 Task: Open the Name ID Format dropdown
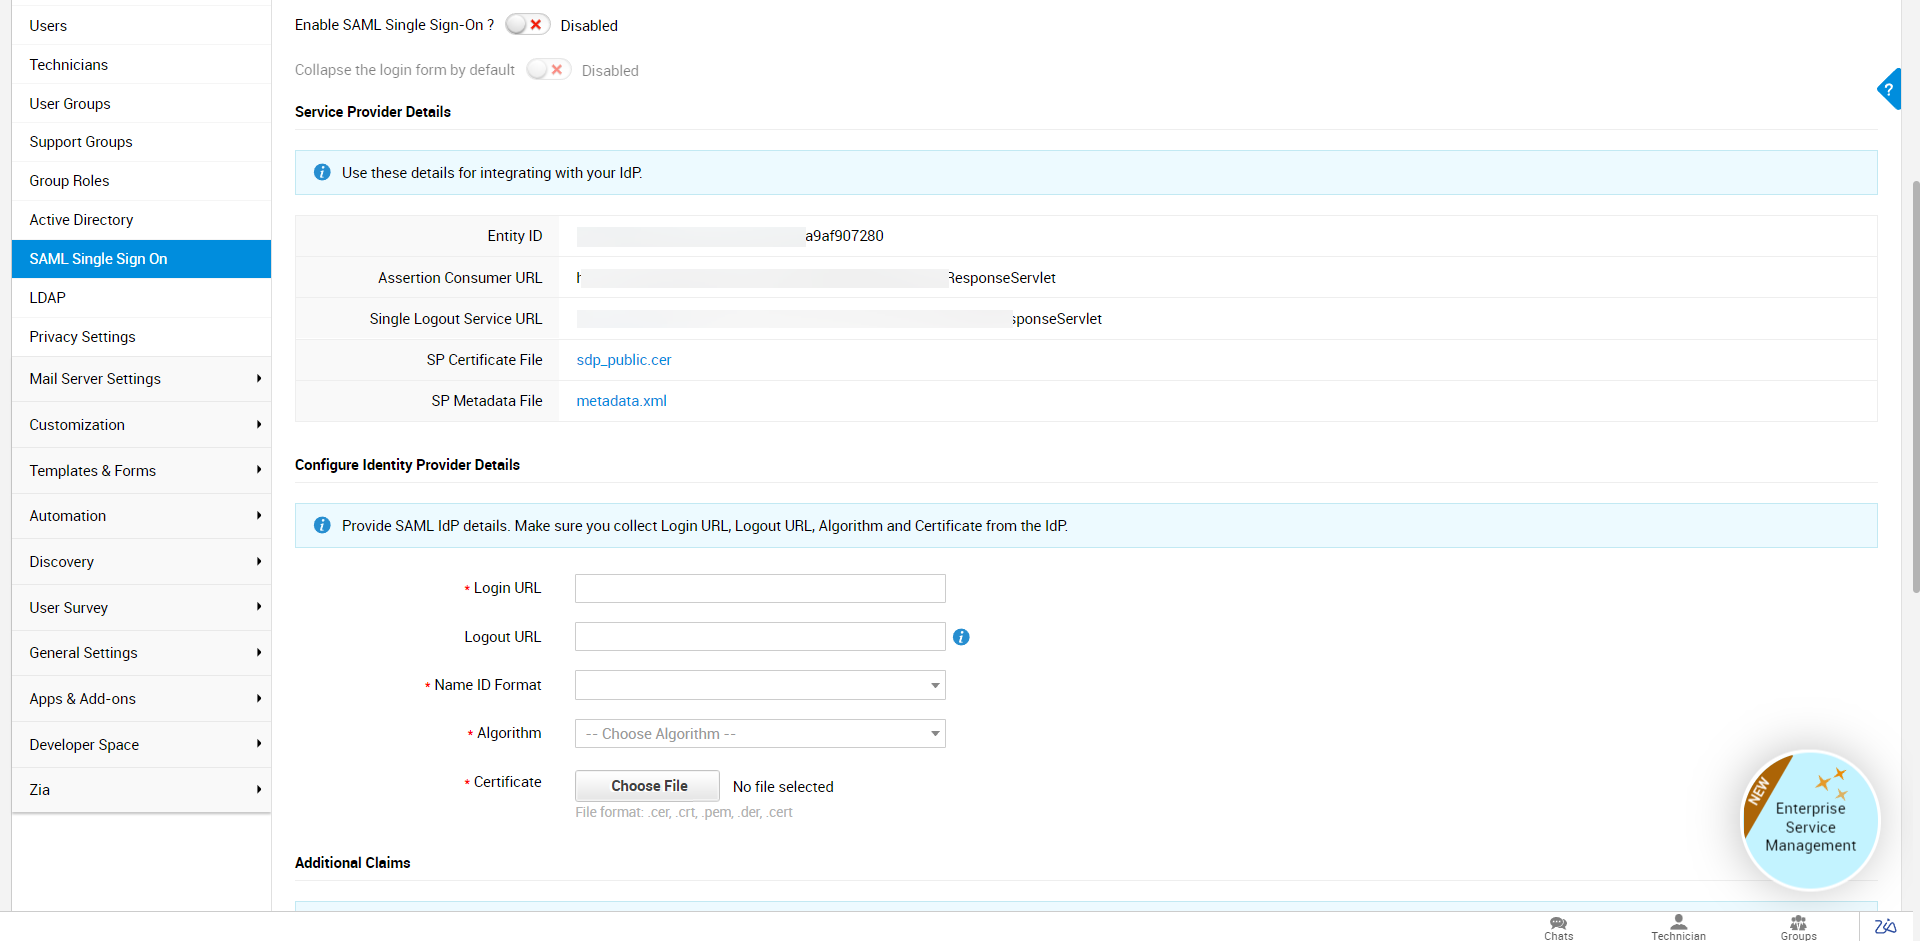coord(760,685)
